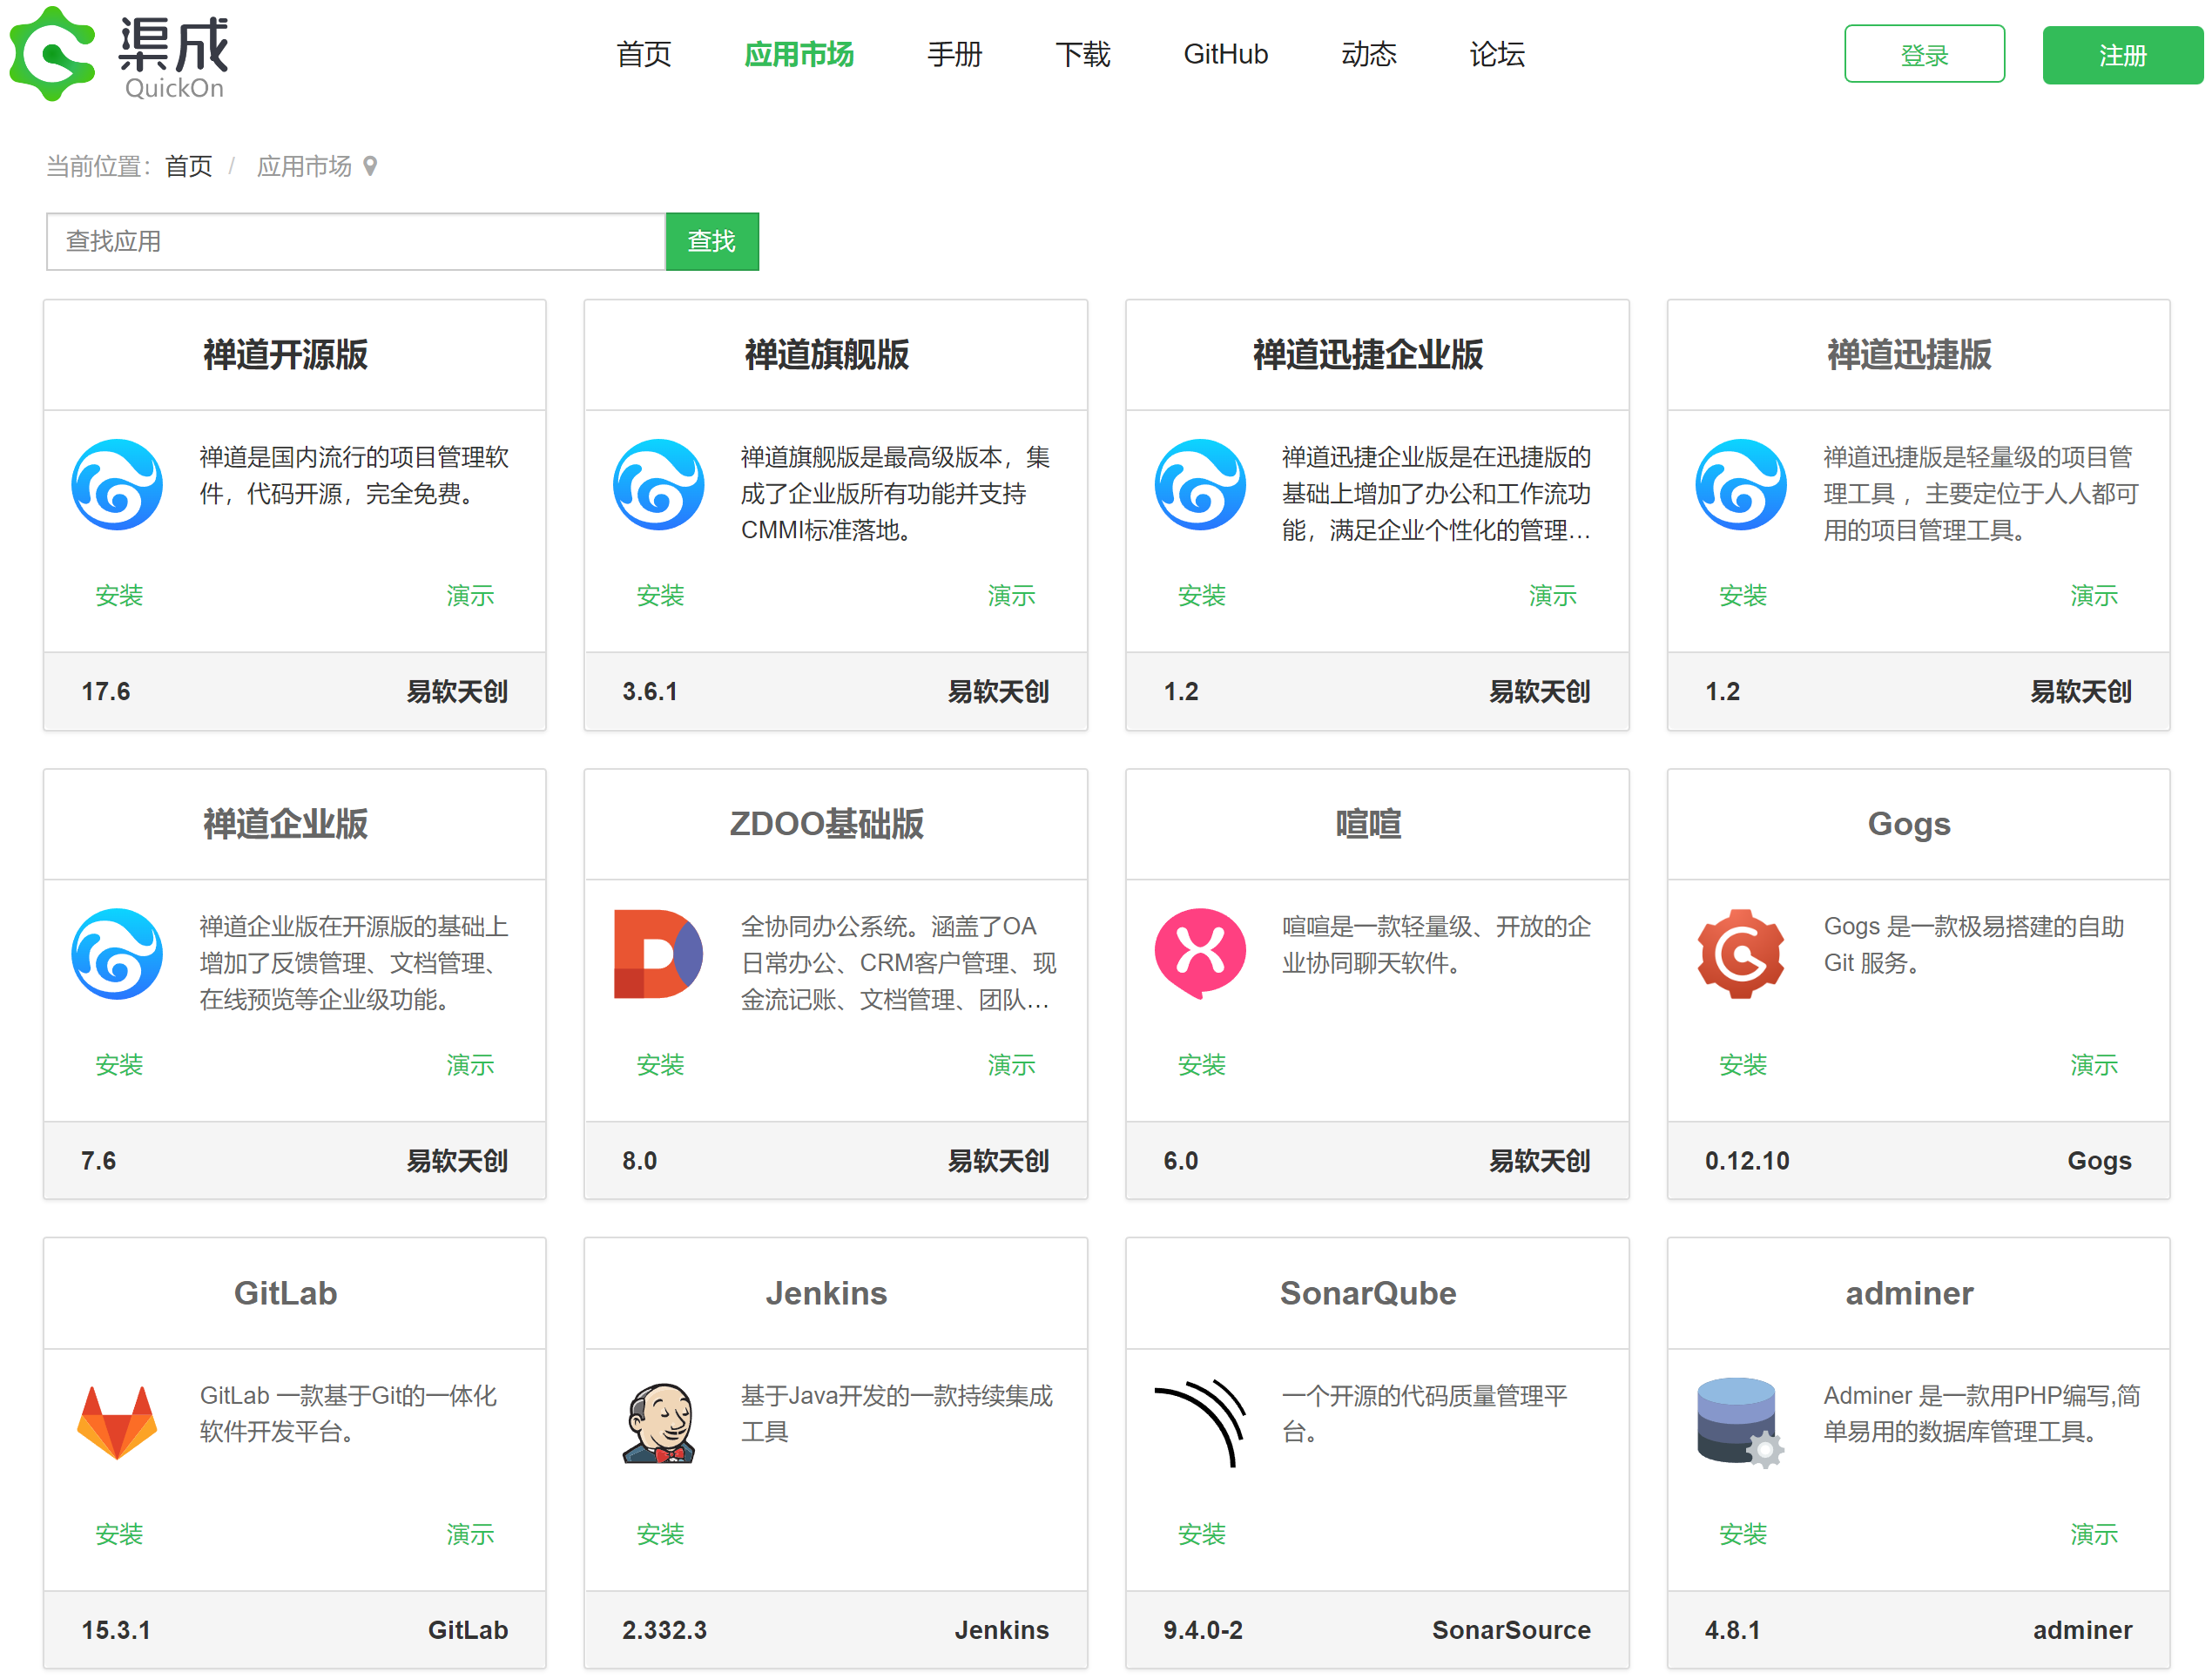Image resolution: width=2212 pixels, height=1679 pixels.
Task: Install Gogs via 安装 link
Action: 1742,1064
